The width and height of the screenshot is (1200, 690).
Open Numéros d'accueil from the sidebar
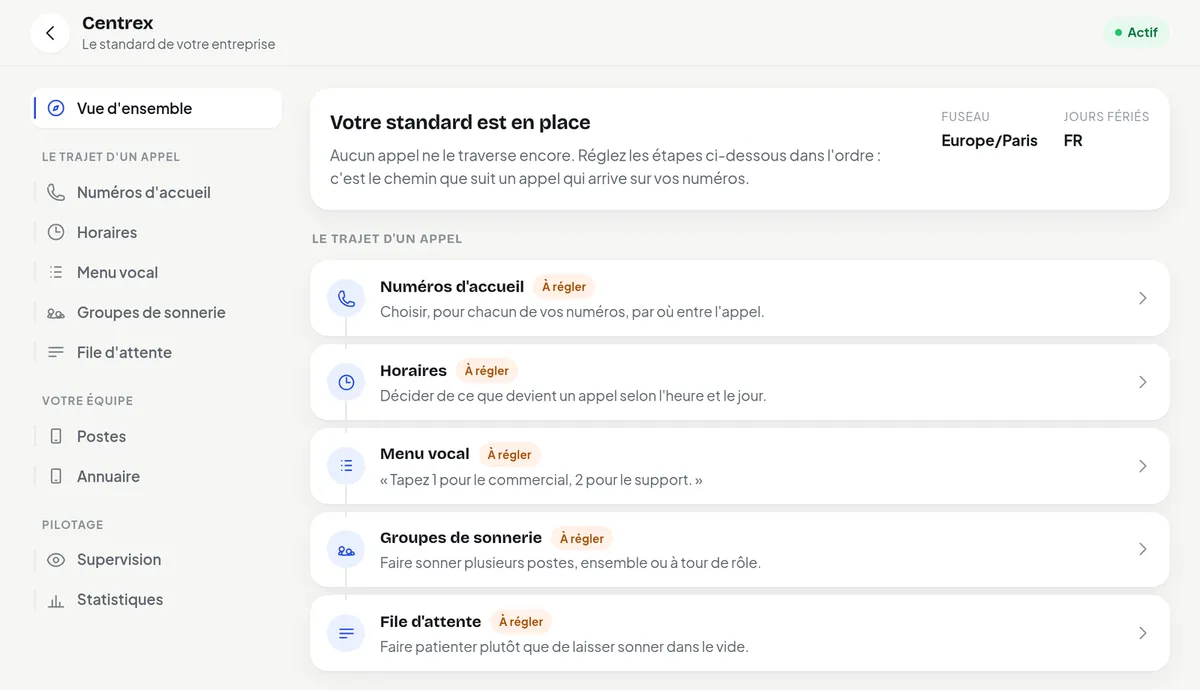tap(158, 192)
